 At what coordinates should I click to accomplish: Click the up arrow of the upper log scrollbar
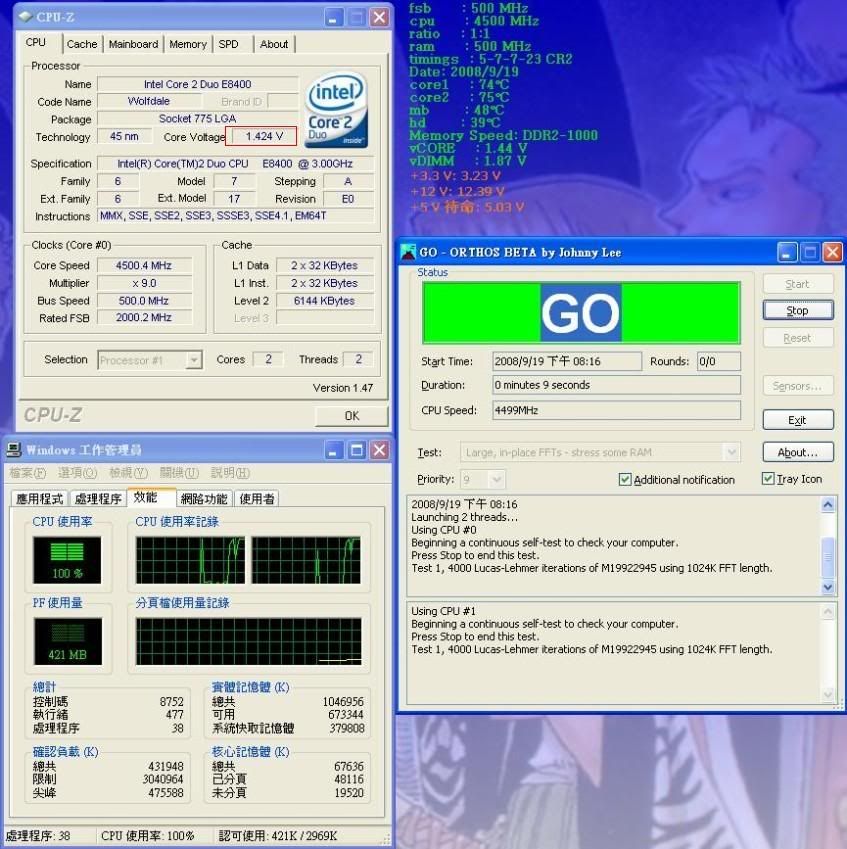coord(828,505)
